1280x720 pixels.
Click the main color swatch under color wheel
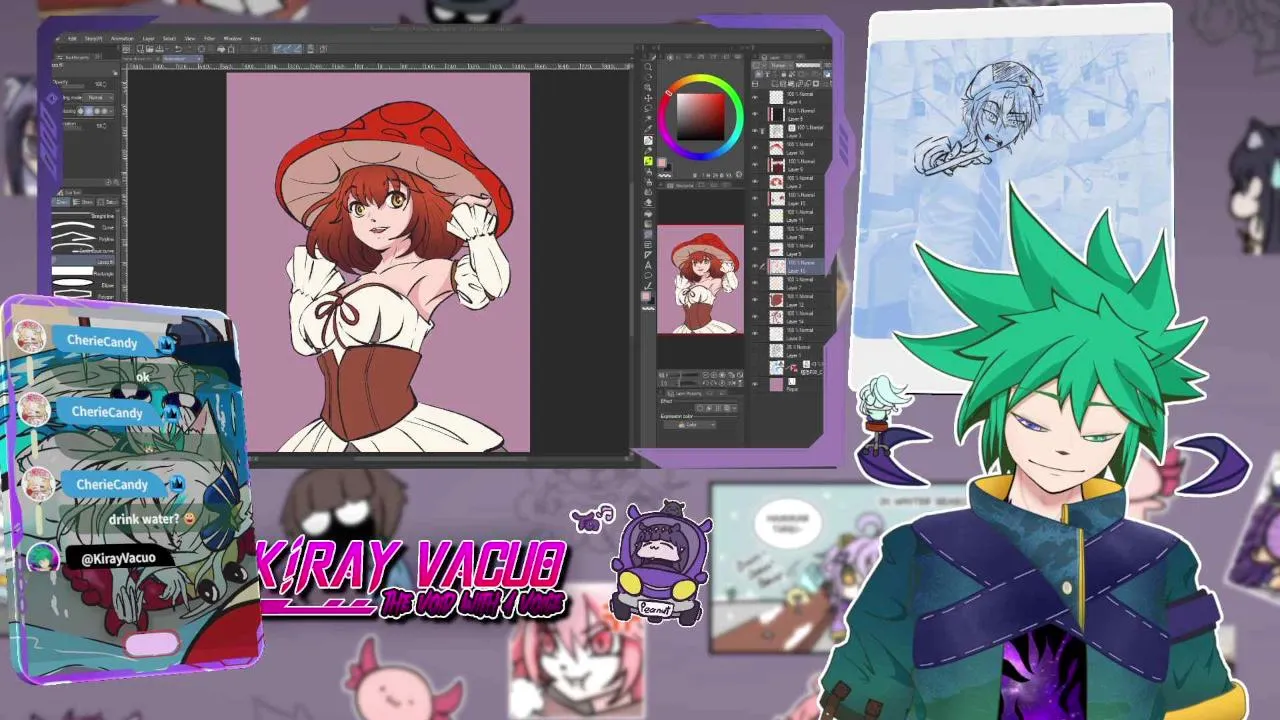point(662,162)
